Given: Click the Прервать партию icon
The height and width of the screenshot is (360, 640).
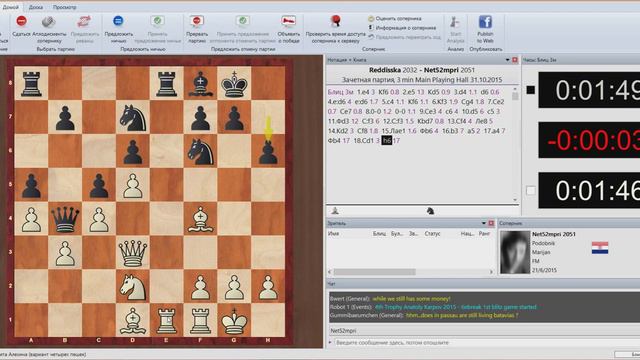Looking at the screenshot, I should 197,21.
